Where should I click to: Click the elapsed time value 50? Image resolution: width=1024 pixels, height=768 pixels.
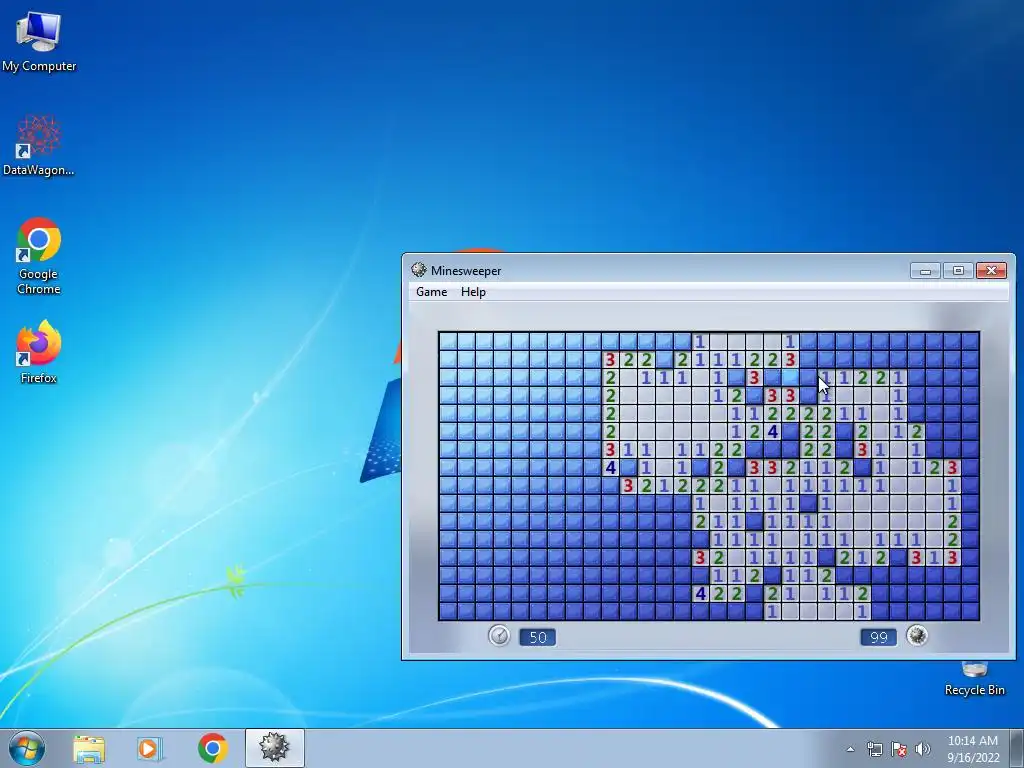537,637
